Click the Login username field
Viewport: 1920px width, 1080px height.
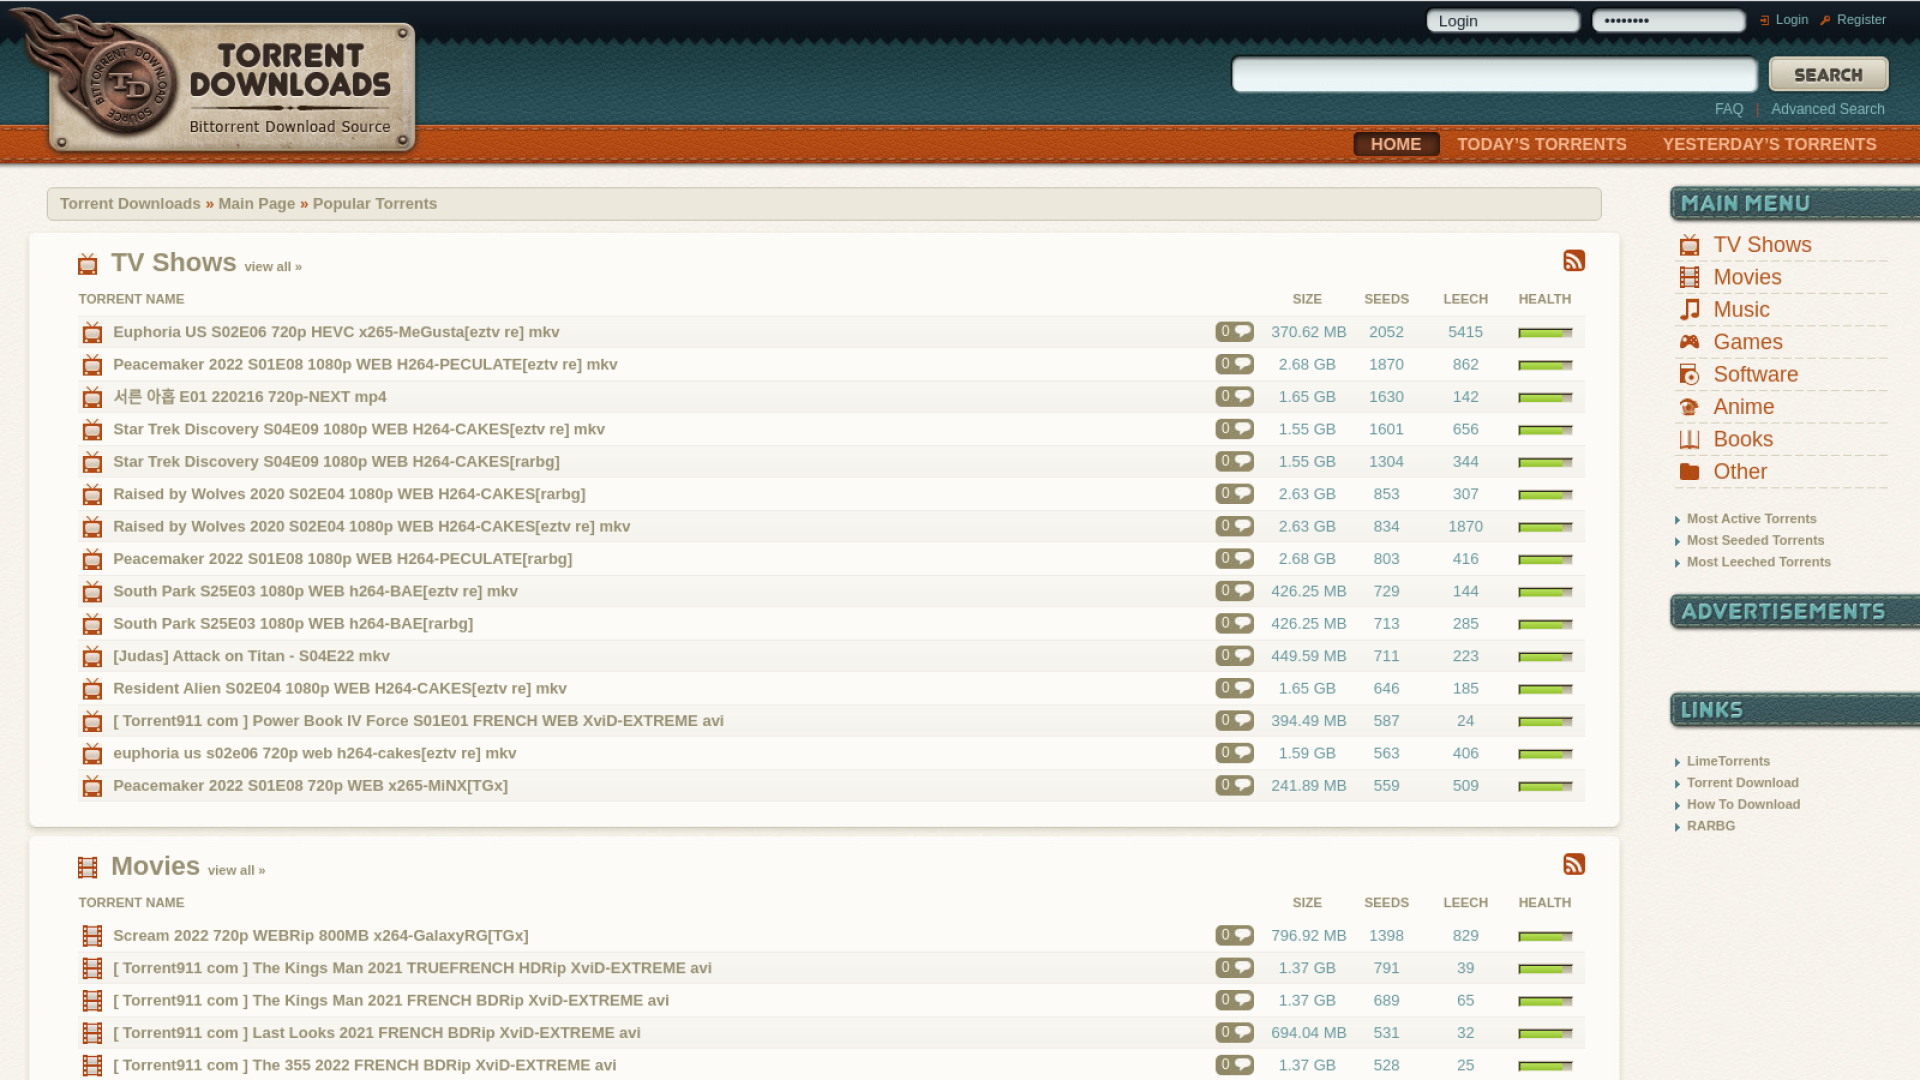[x=1502, y=21]
